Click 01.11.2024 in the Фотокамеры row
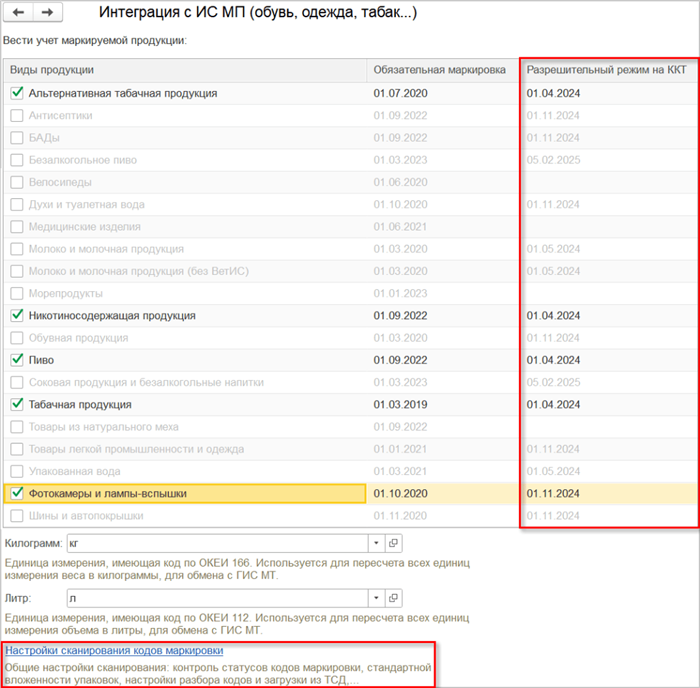Image resolution: width=700 pixels, height=688 pixels. tap(553, 493)
